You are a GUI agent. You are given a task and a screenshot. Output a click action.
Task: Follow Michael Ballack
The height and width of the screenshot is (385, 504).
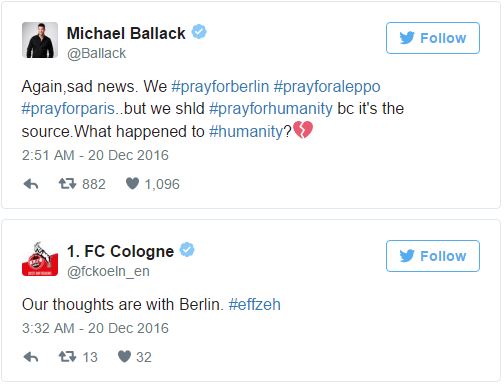point(433,38)
